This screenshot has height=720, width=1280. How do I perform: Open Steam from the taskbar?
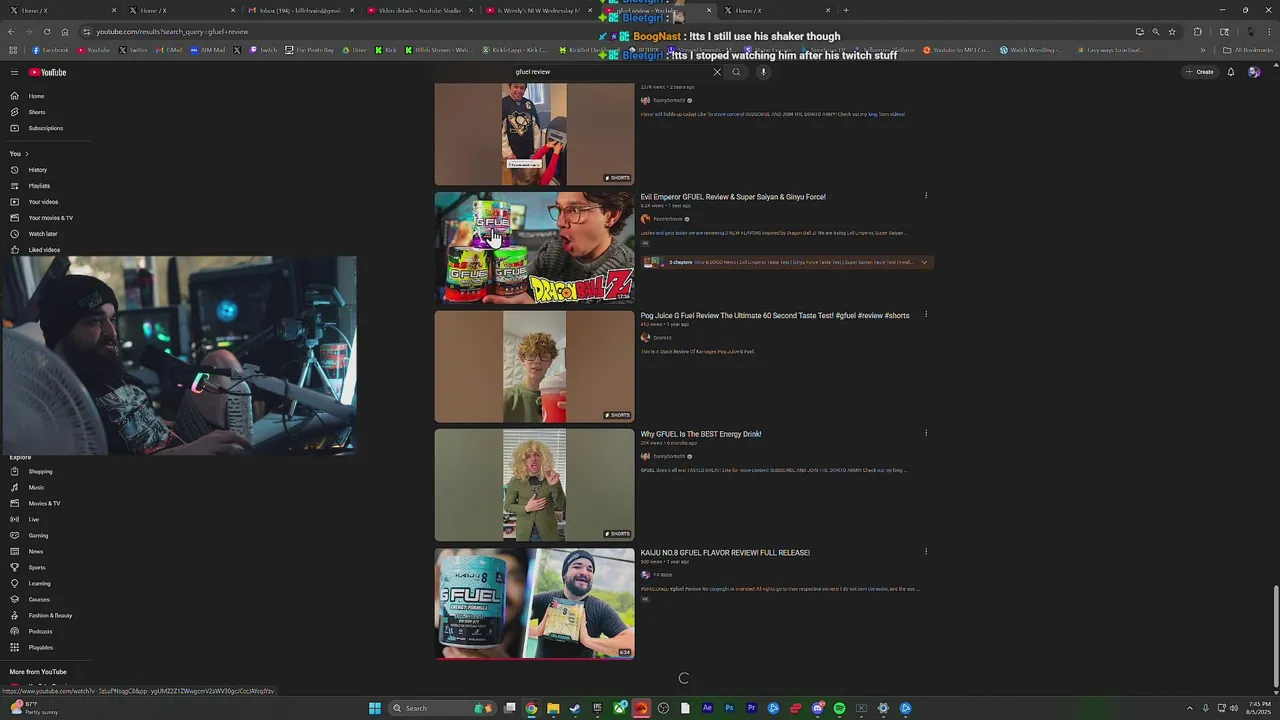coord(575,708)
